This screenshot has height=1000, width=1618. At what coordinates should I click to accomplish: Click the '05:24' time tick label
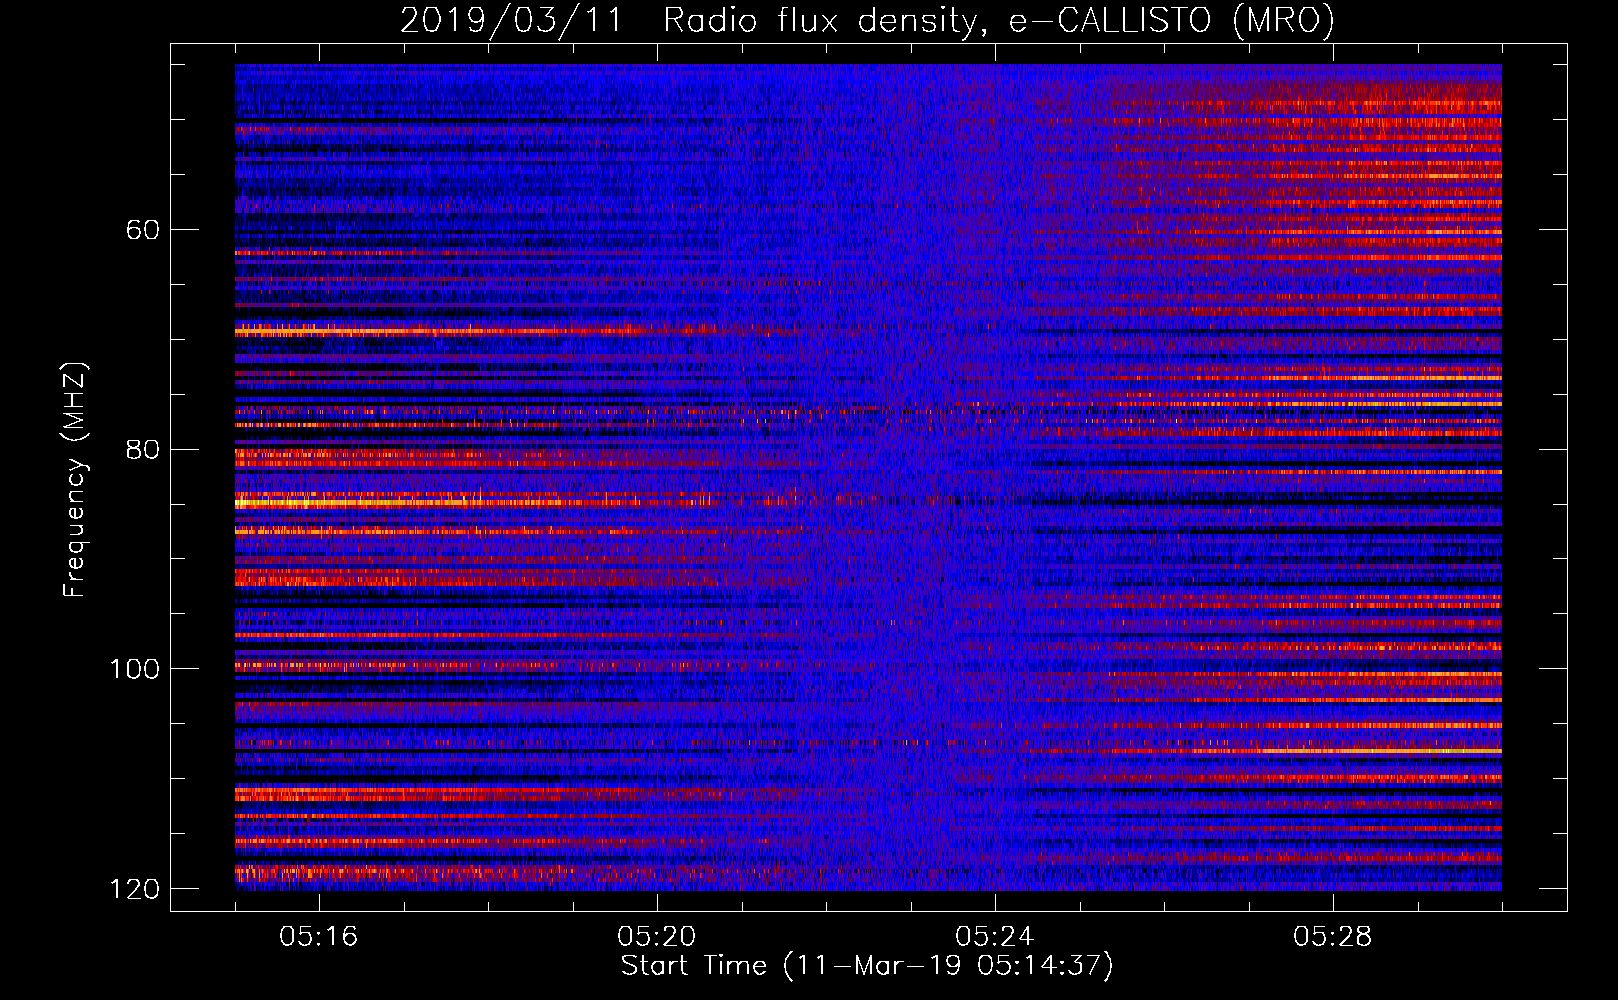[995, 937]
